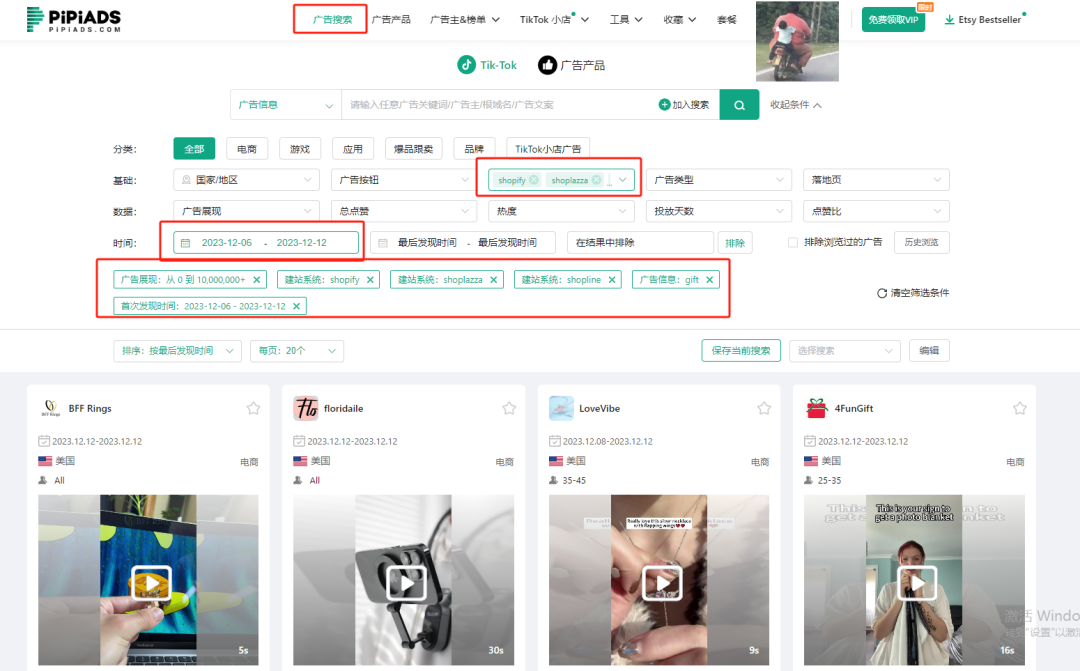Open the 总点赞 dropdown
Image resolution: width=1080 pixels, height=671 pixels.
pyautogui.click(x=404, y=211)
